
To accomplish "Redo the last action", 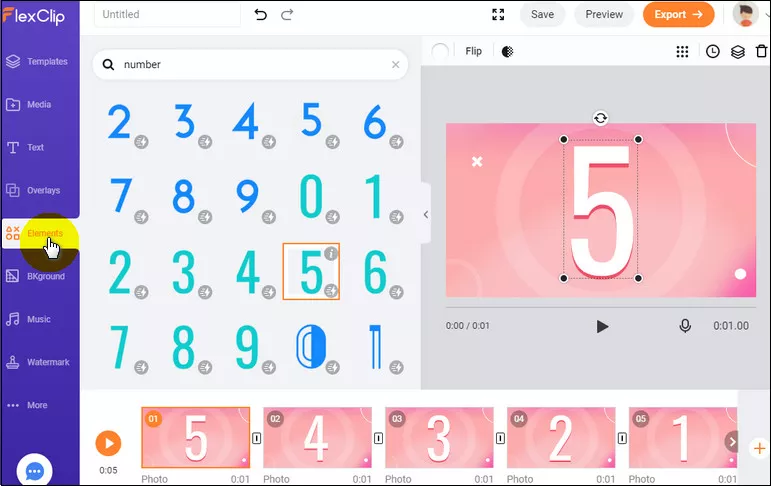I will 287,15.
